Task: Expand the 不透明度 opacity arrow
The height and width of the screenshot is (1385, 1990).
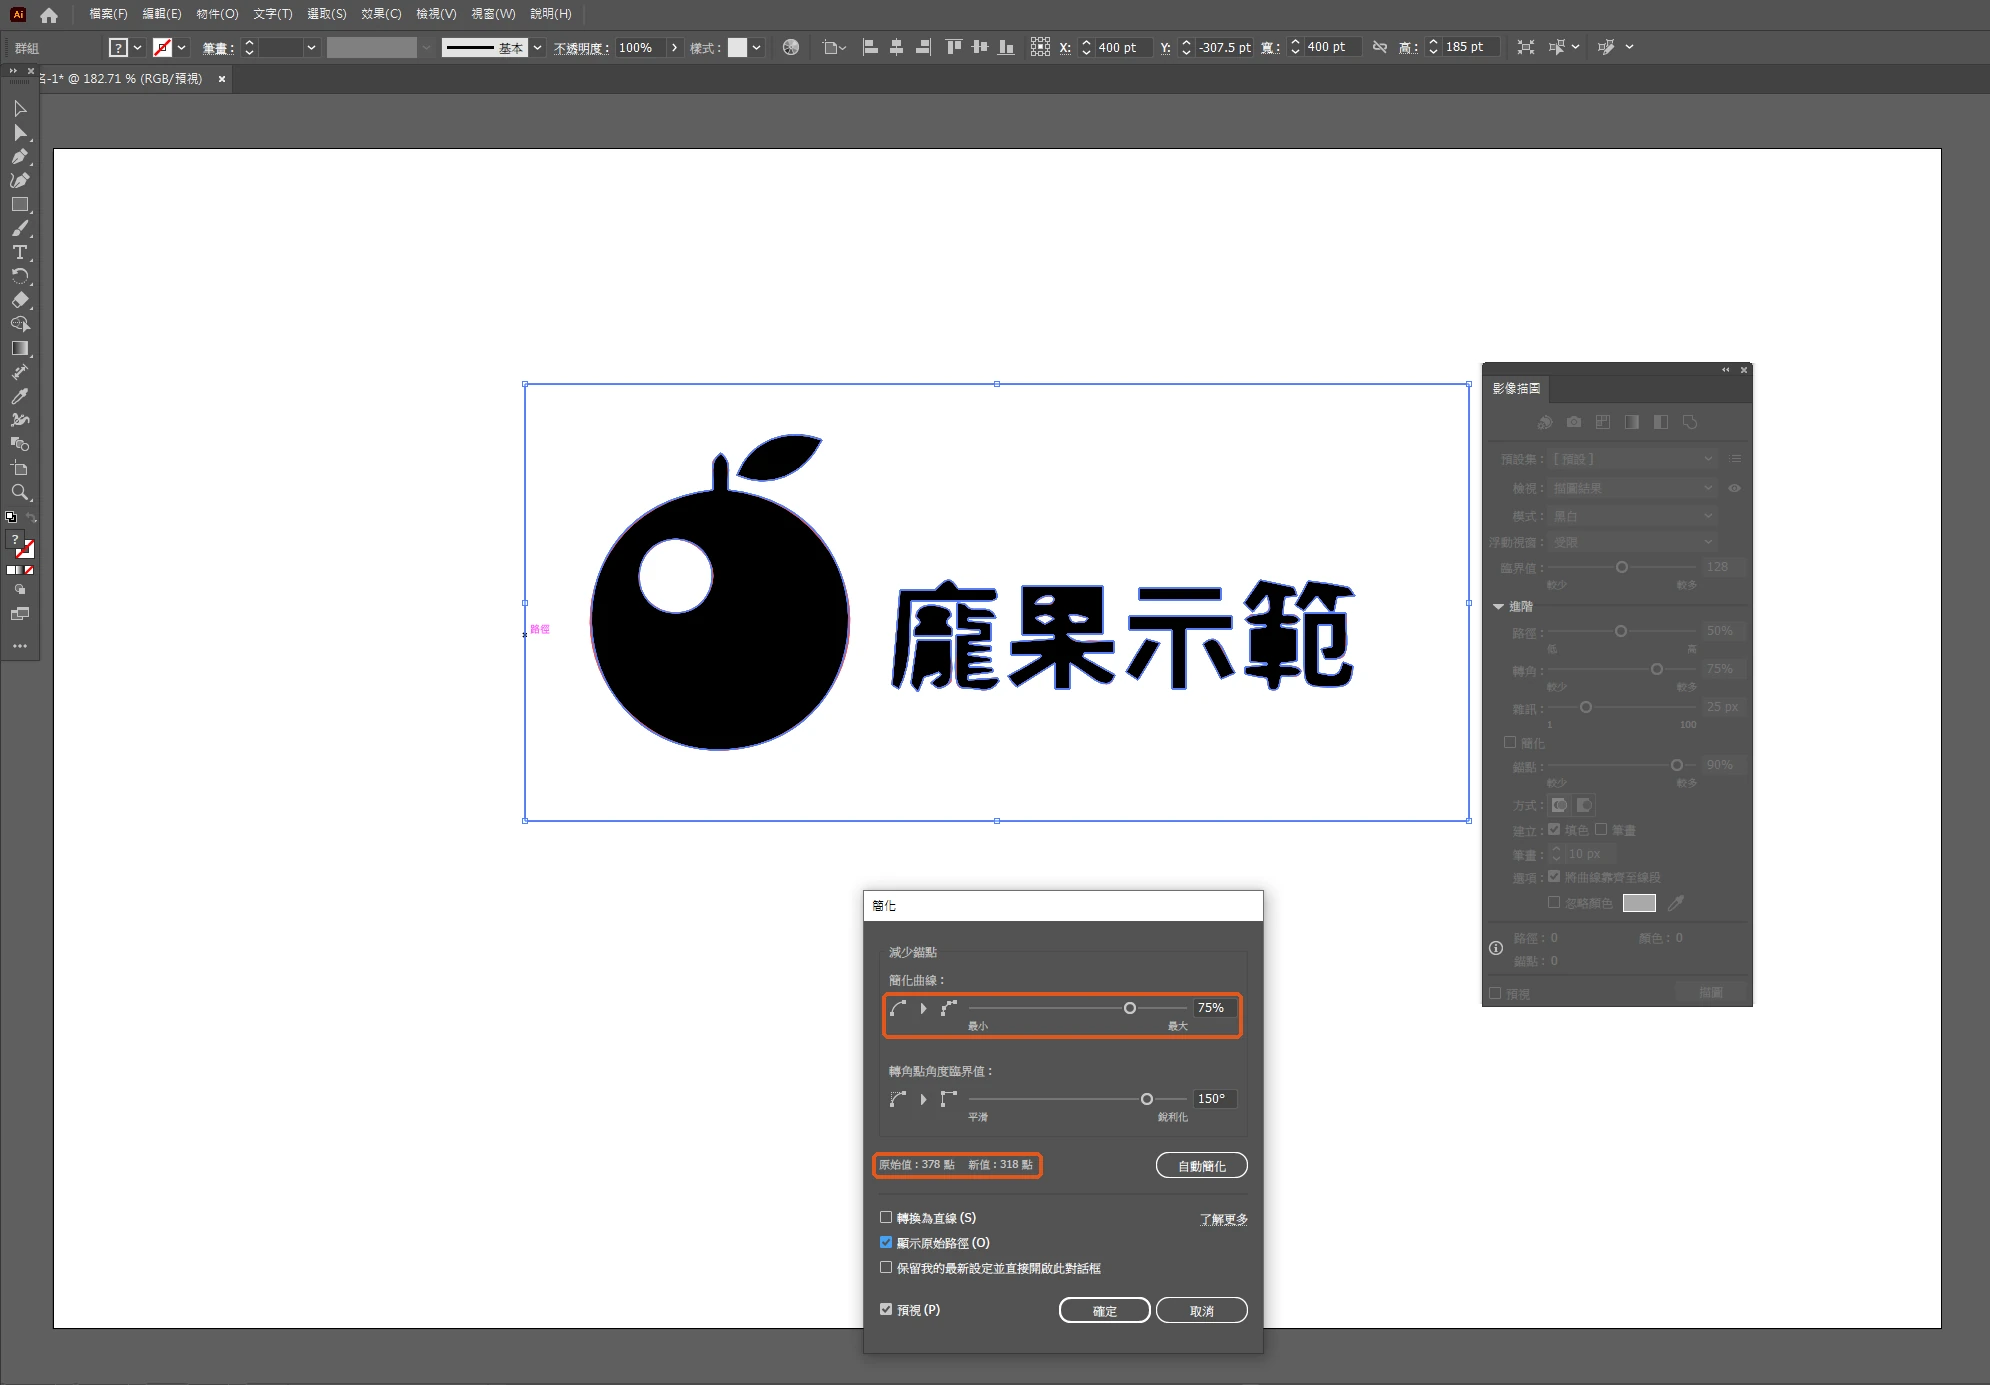Action: pyautogui.click(x=674, y=47)
